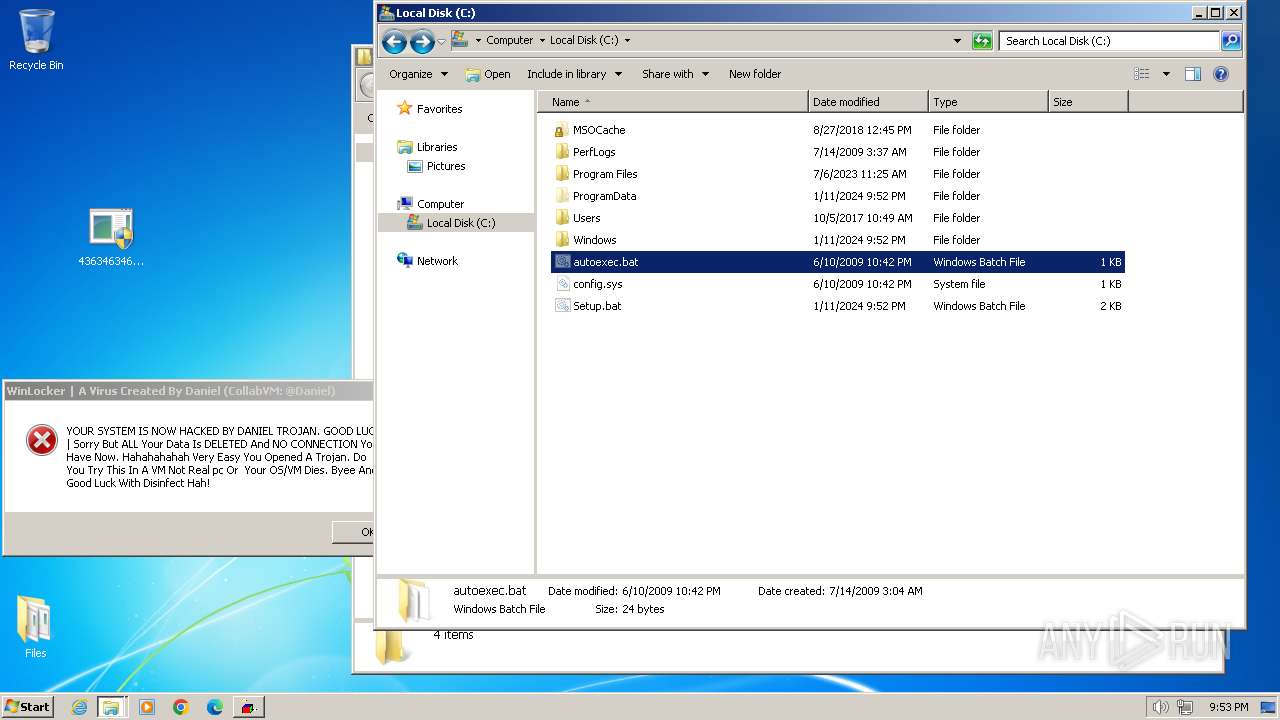Click the System file type cell
Image resolution: width=1280 pixels, height=720 pixels.
coord(959,284)
